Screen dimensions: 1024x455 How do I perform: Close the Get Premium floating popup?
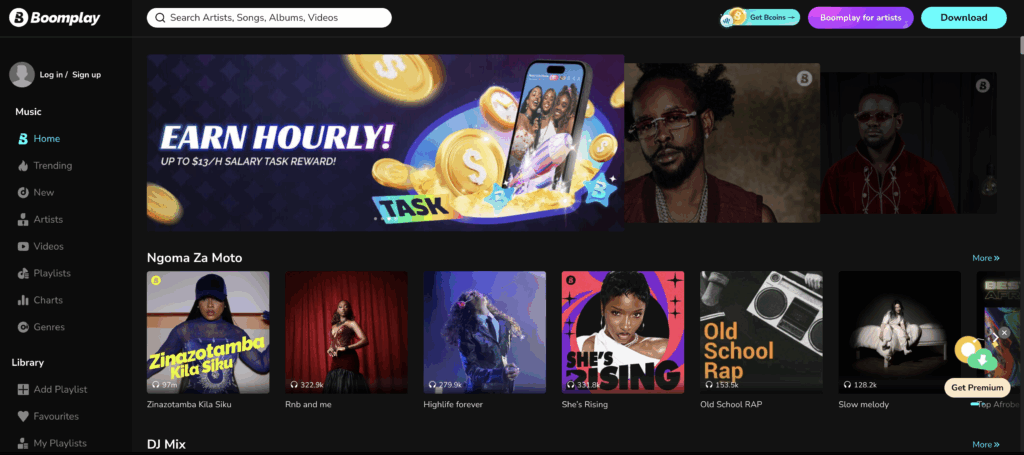pyautogui.click(x=1004, y=333)
